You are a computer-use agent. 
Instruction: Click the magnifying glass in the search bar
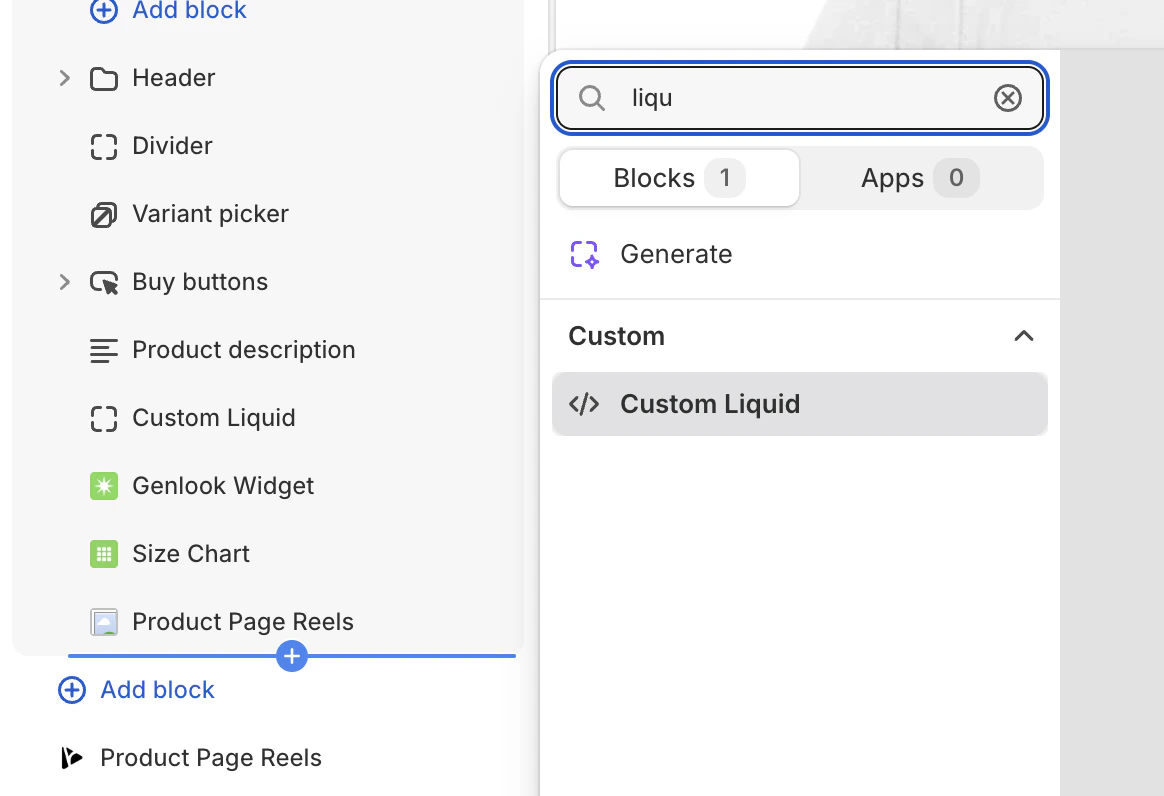[591, 98]
